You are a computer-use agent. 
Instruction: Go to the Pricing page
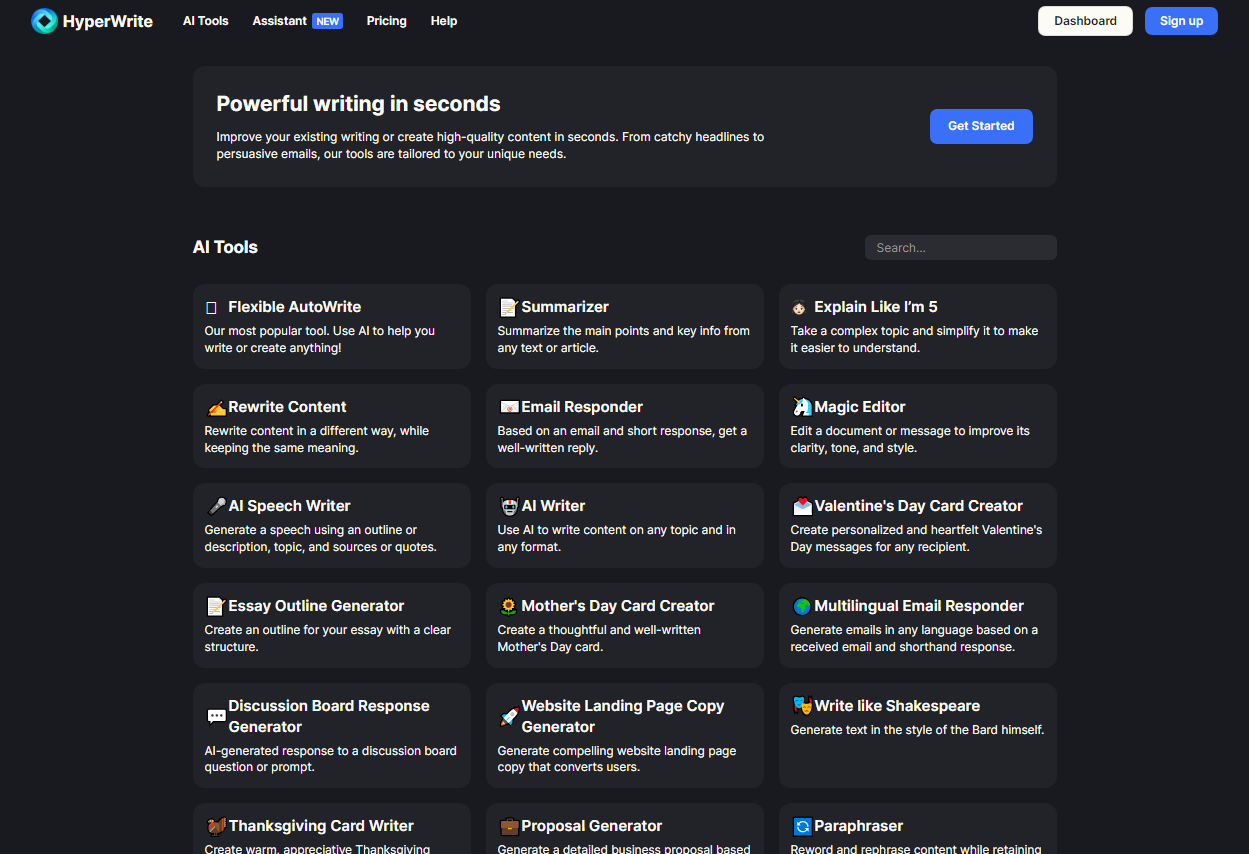tap(386, 21)
